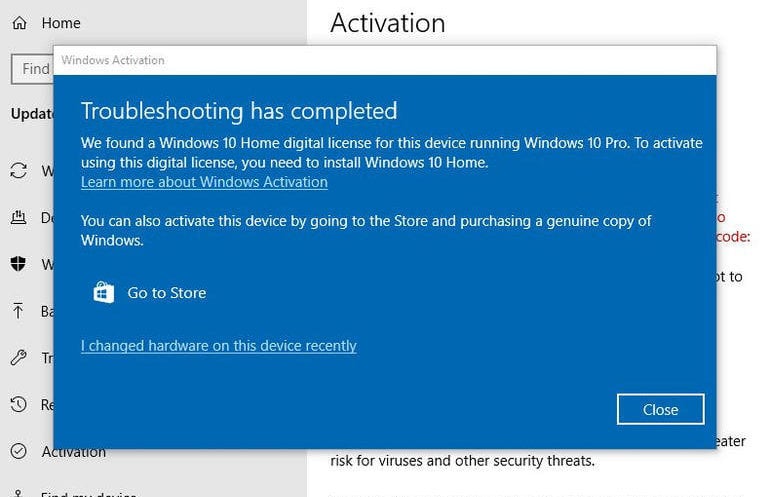The image size is (770, 497).
Task: Select the Find my device sidebar entry
Action: point(88,493)
